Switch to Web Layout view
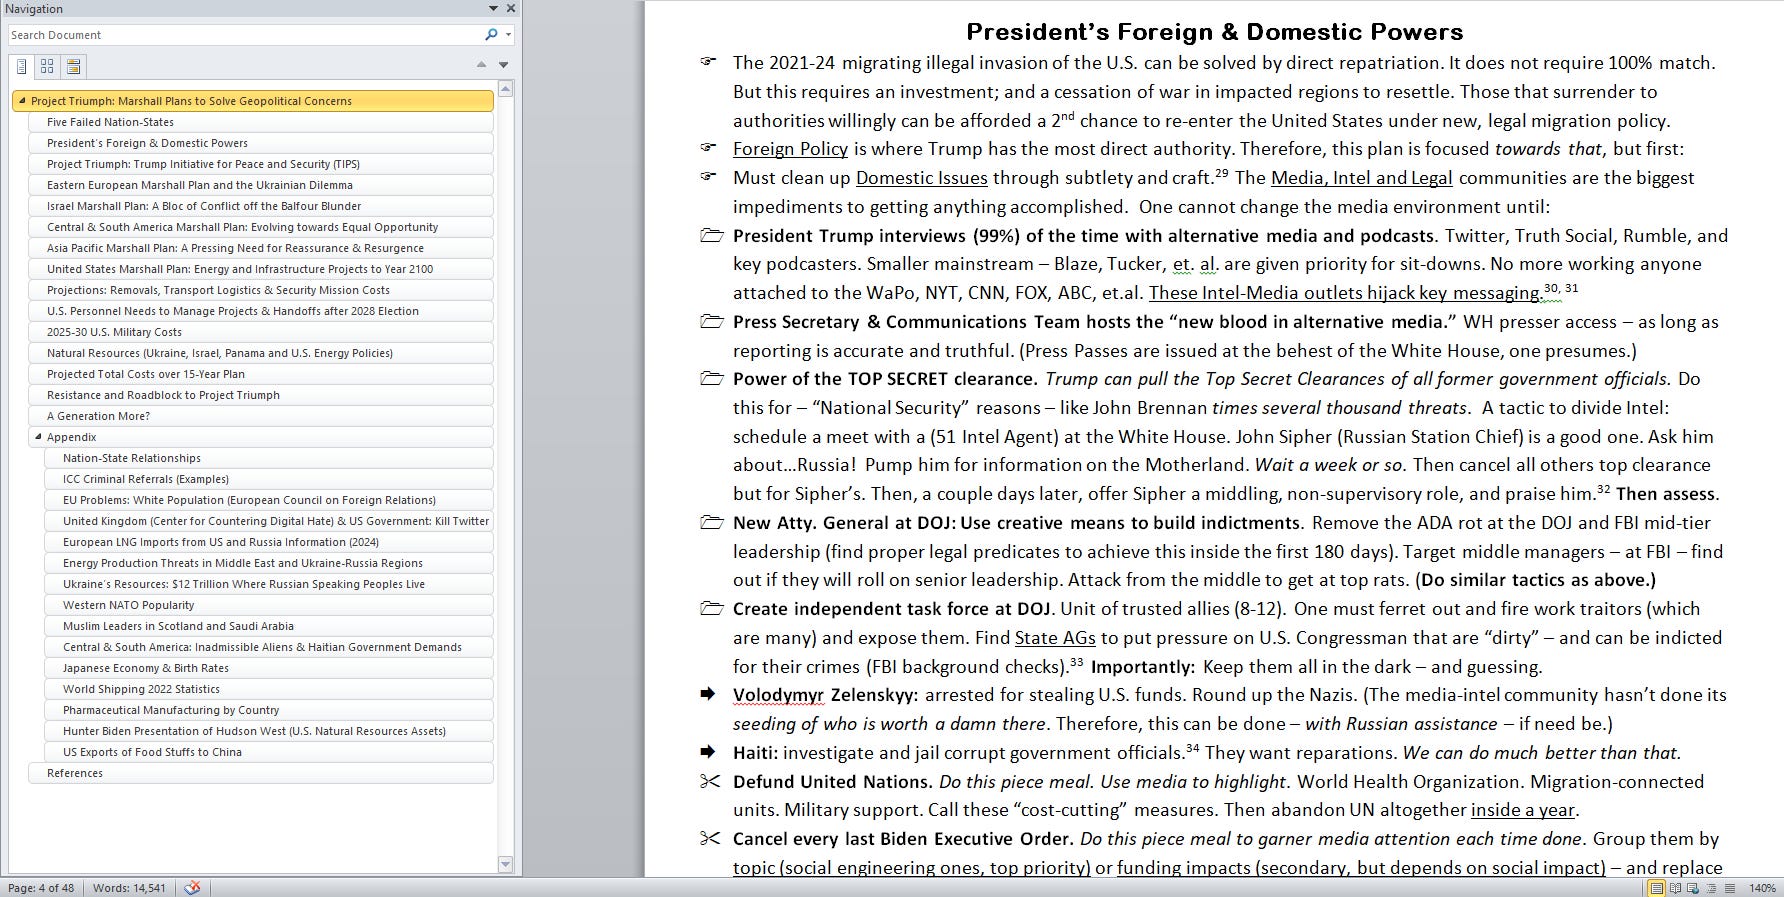 pos(1693,888)
